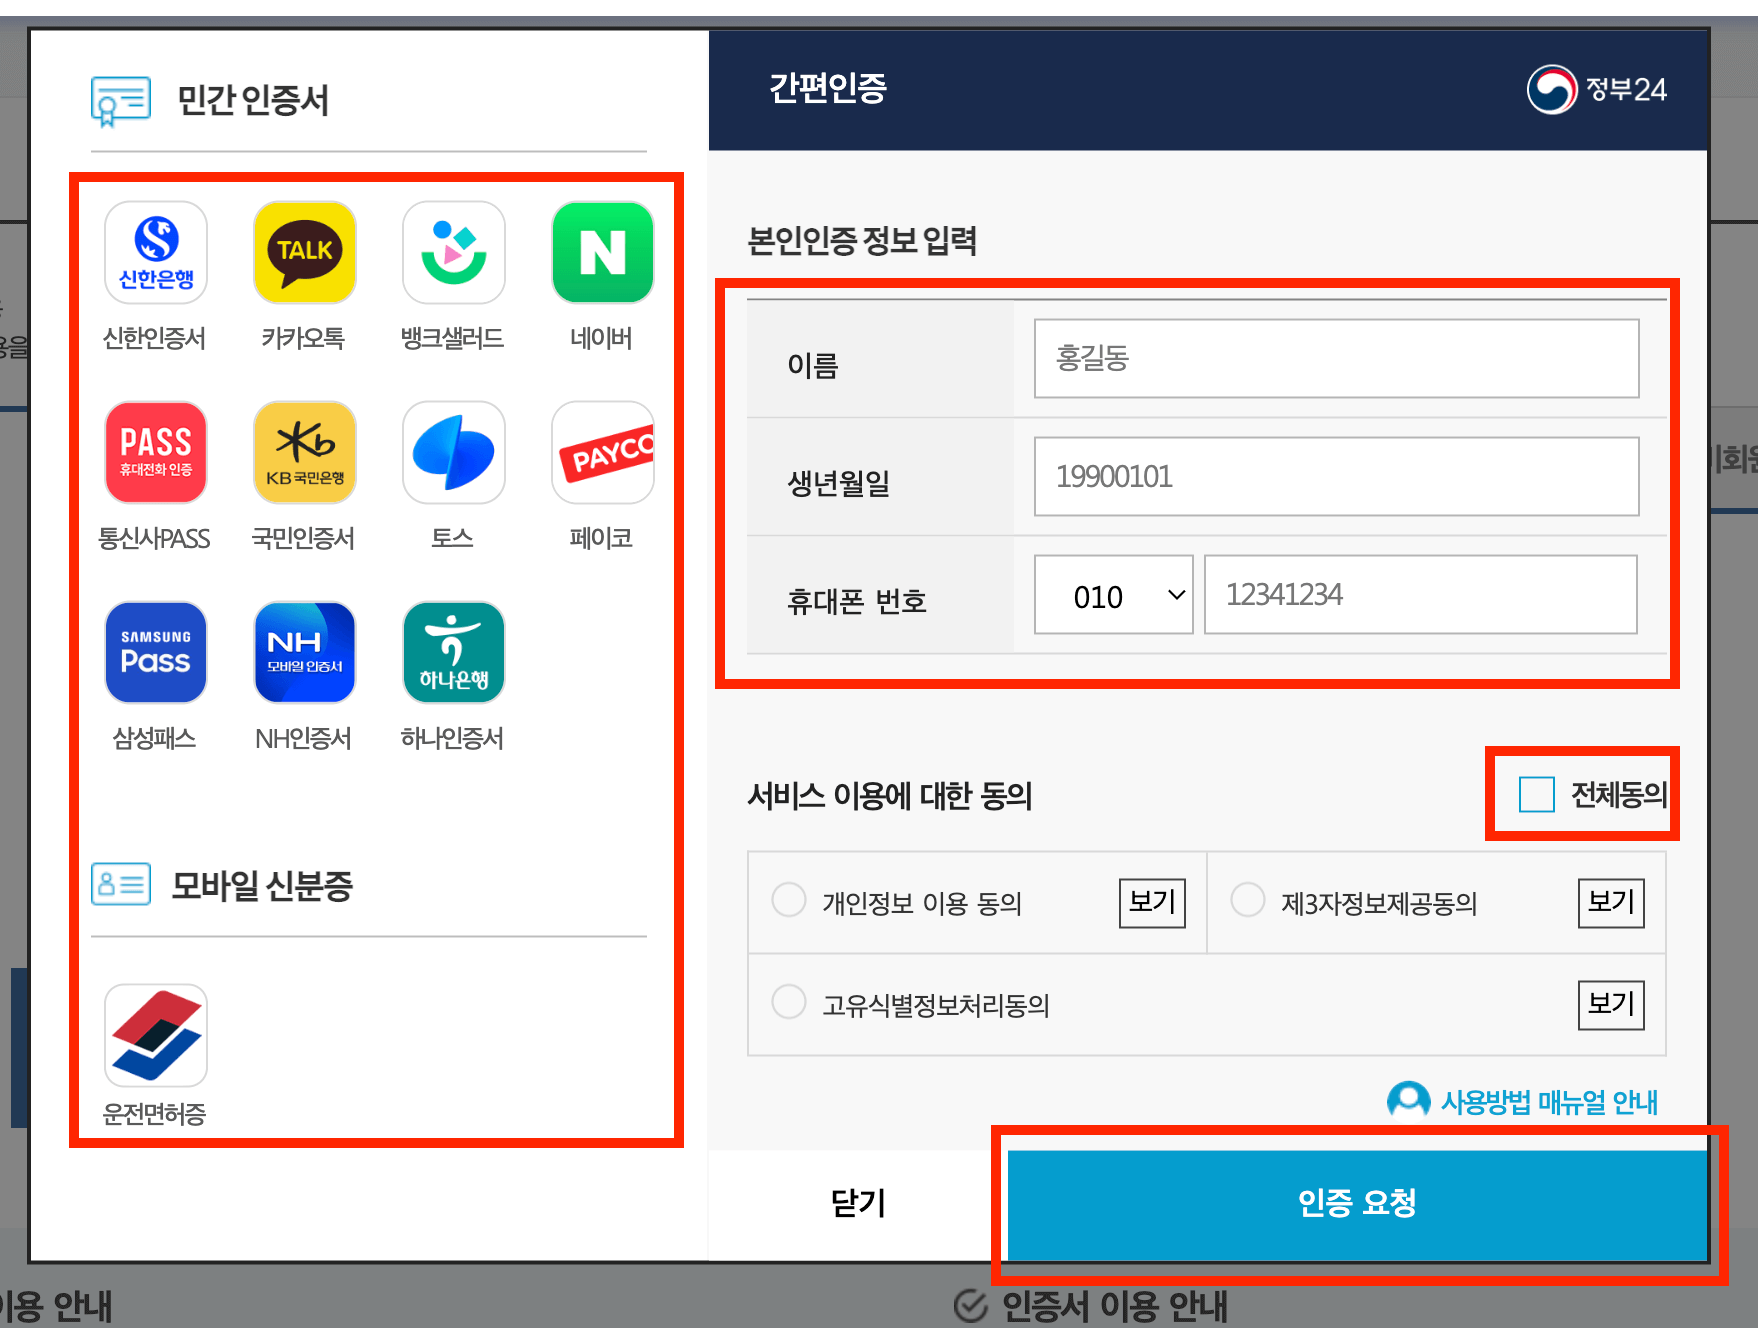Click 보기 for 제3자정보제공동의
Image resolution: width=1758 pixels, height=1328 pixels.
tap(1611, 903)
